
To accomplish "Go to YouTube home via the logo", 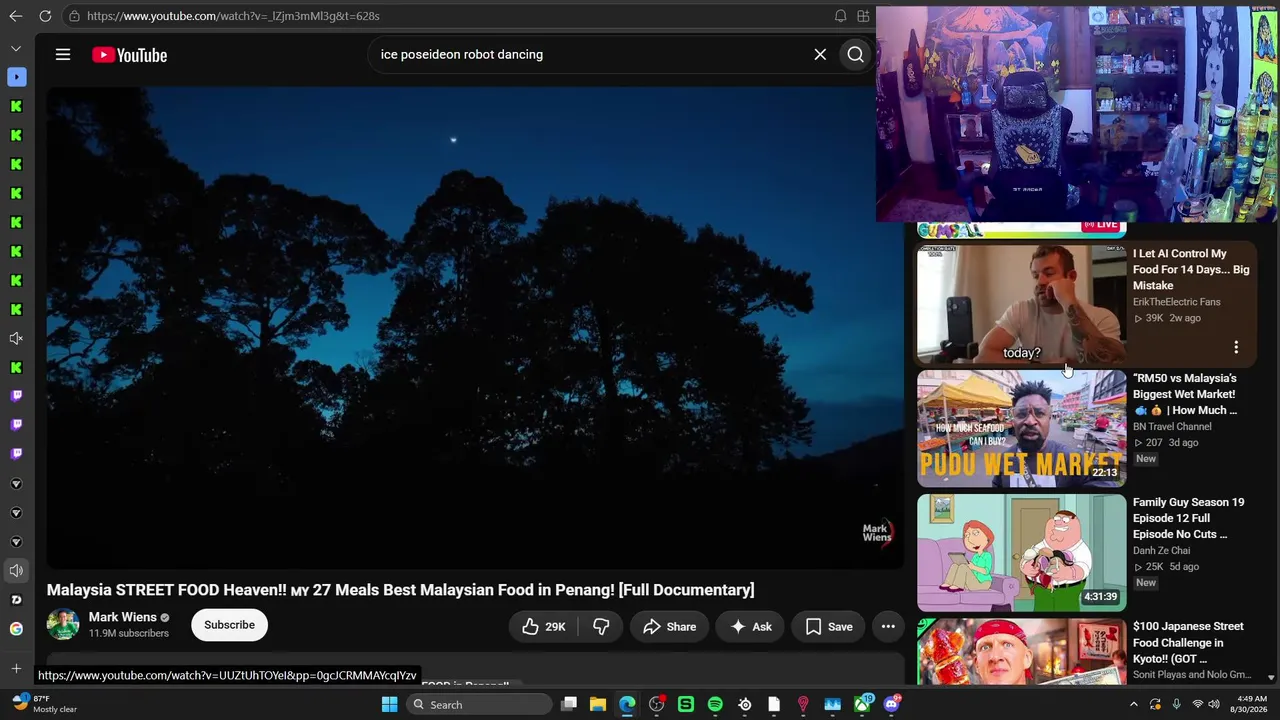I will click(x=130, y=55).
